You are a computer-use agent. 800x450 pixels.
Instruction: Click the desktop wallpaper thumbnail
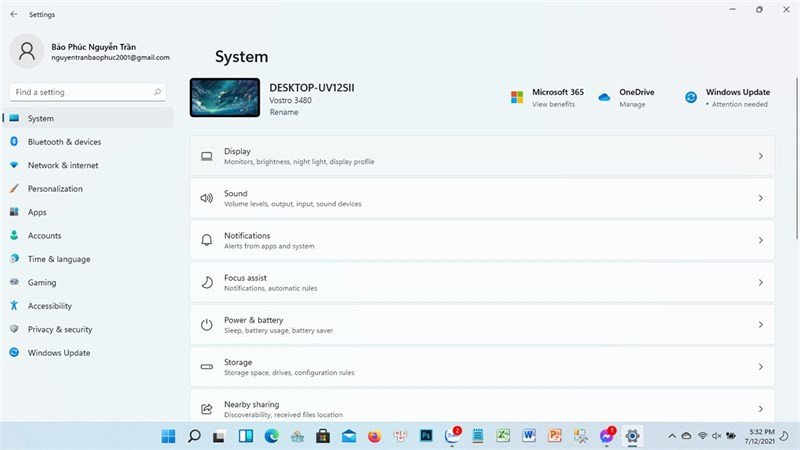(225, 98)
